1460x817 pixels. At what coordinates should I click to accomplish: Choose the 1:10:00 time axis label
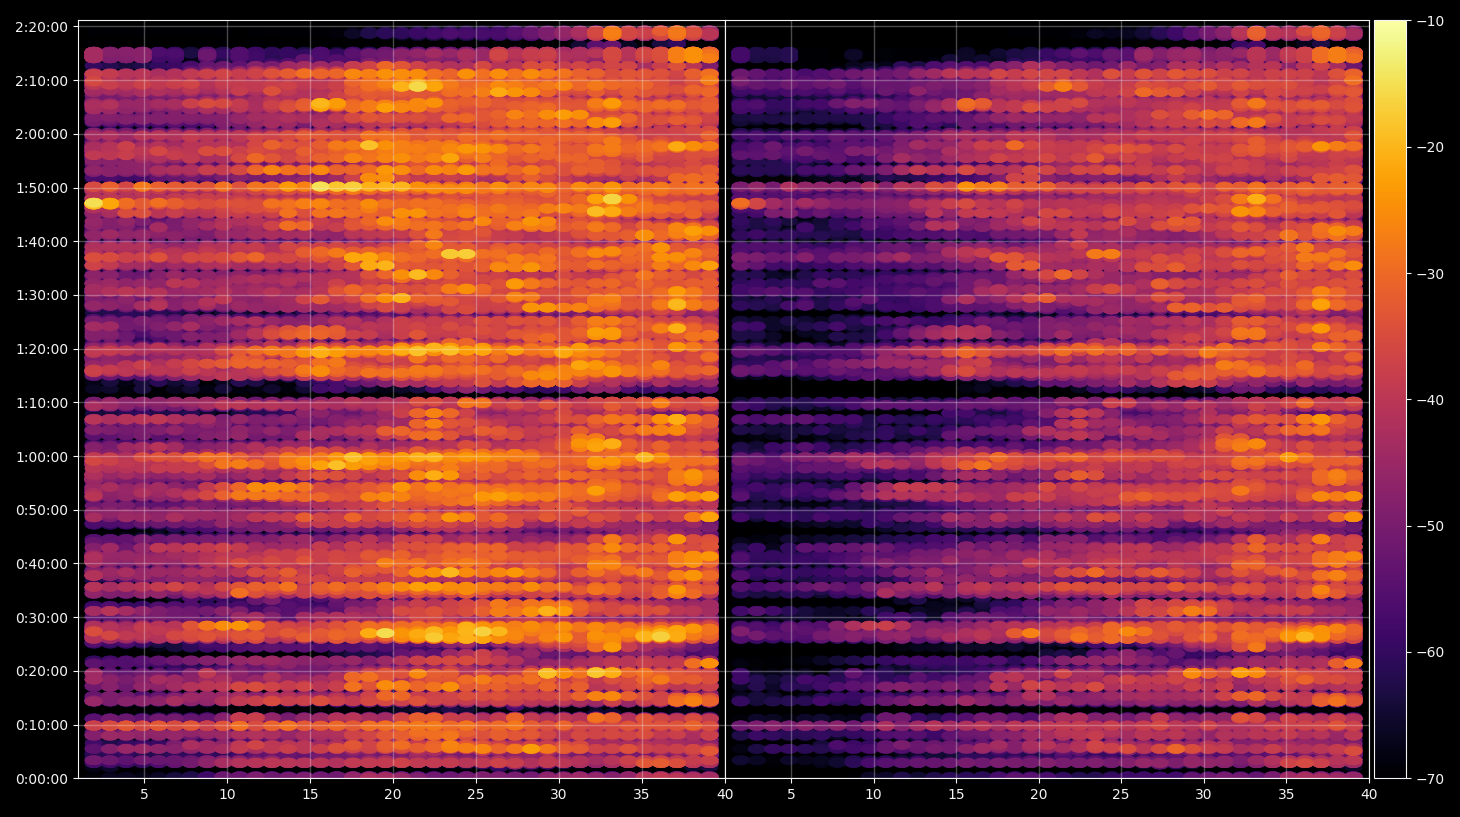click(42, 403)
